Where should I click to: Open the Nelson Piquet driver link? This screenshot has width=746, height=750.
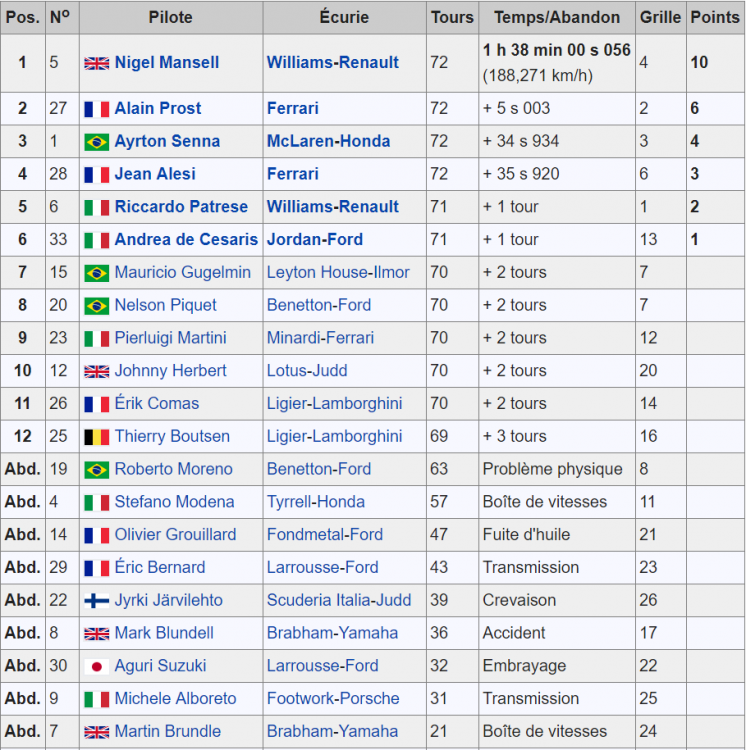click(165, 305)
